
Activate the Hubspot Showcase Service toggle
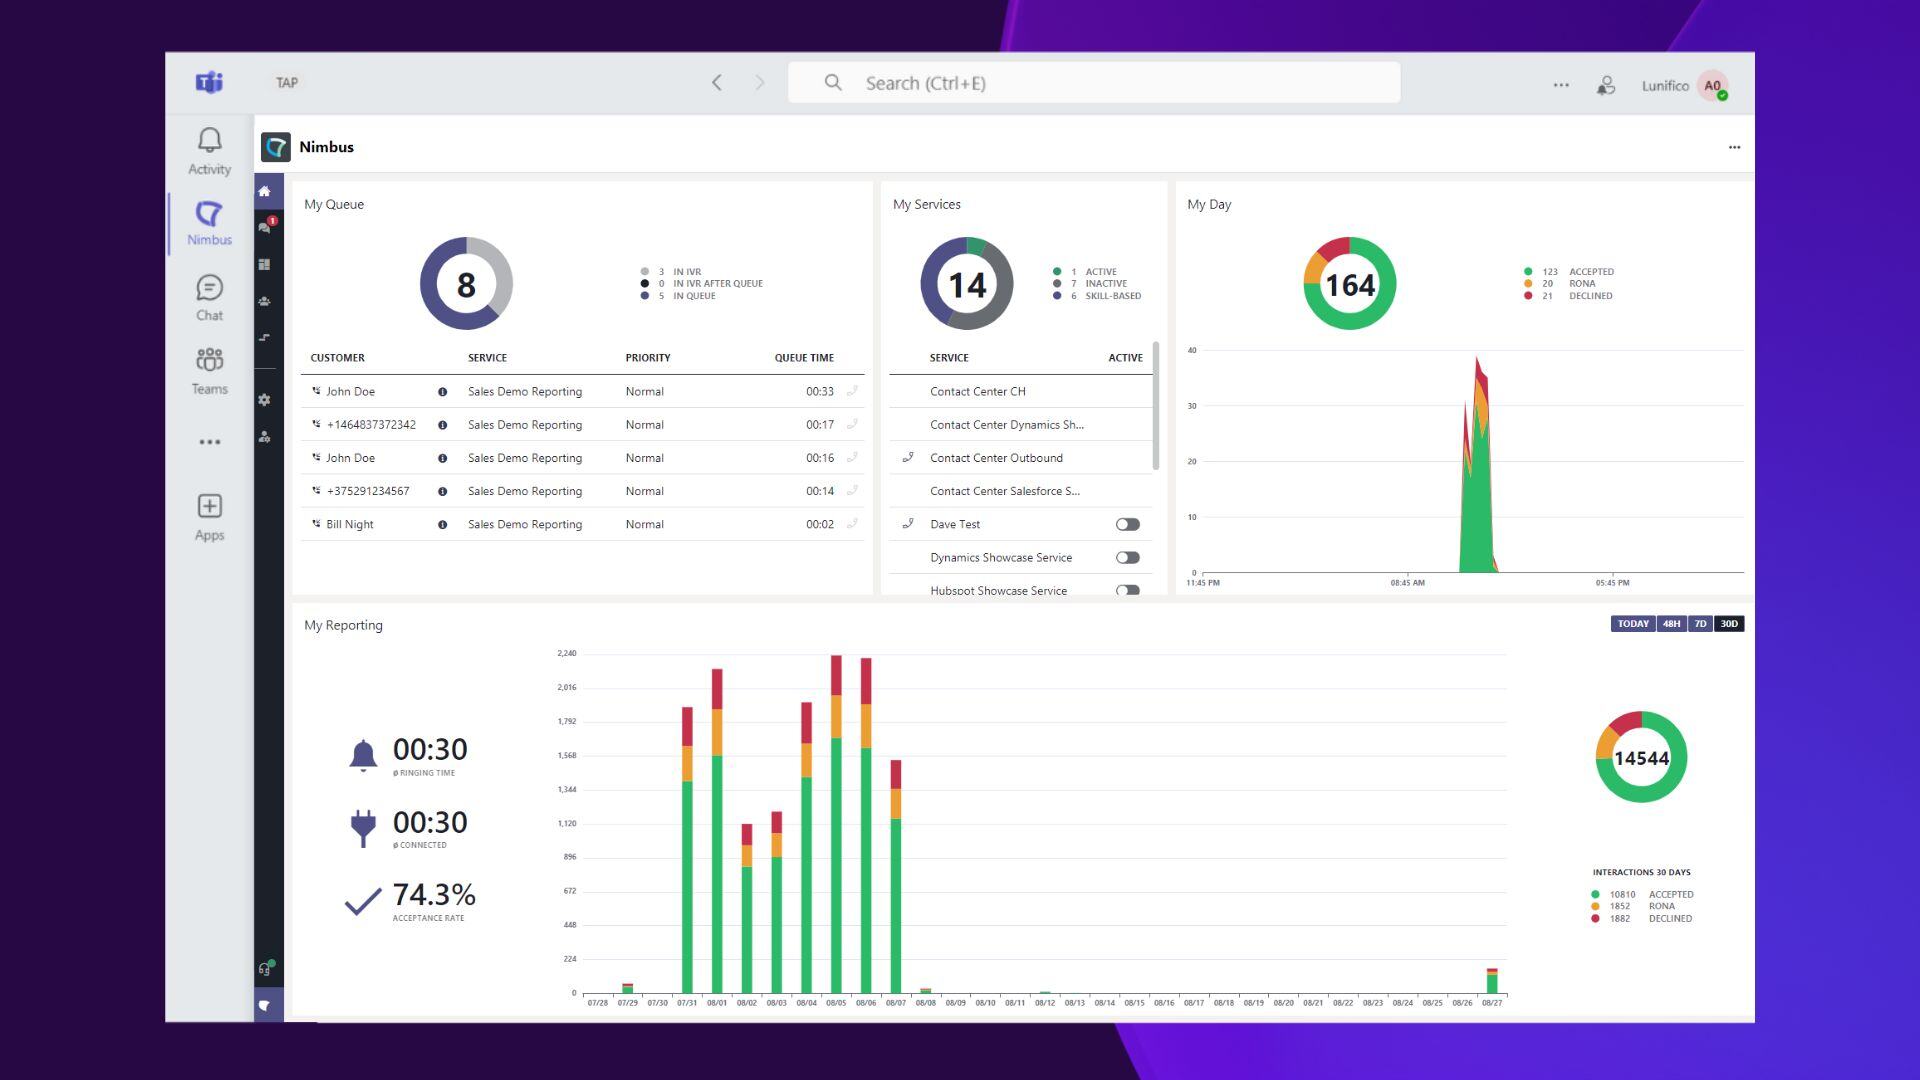click(x=1128, y=590)
